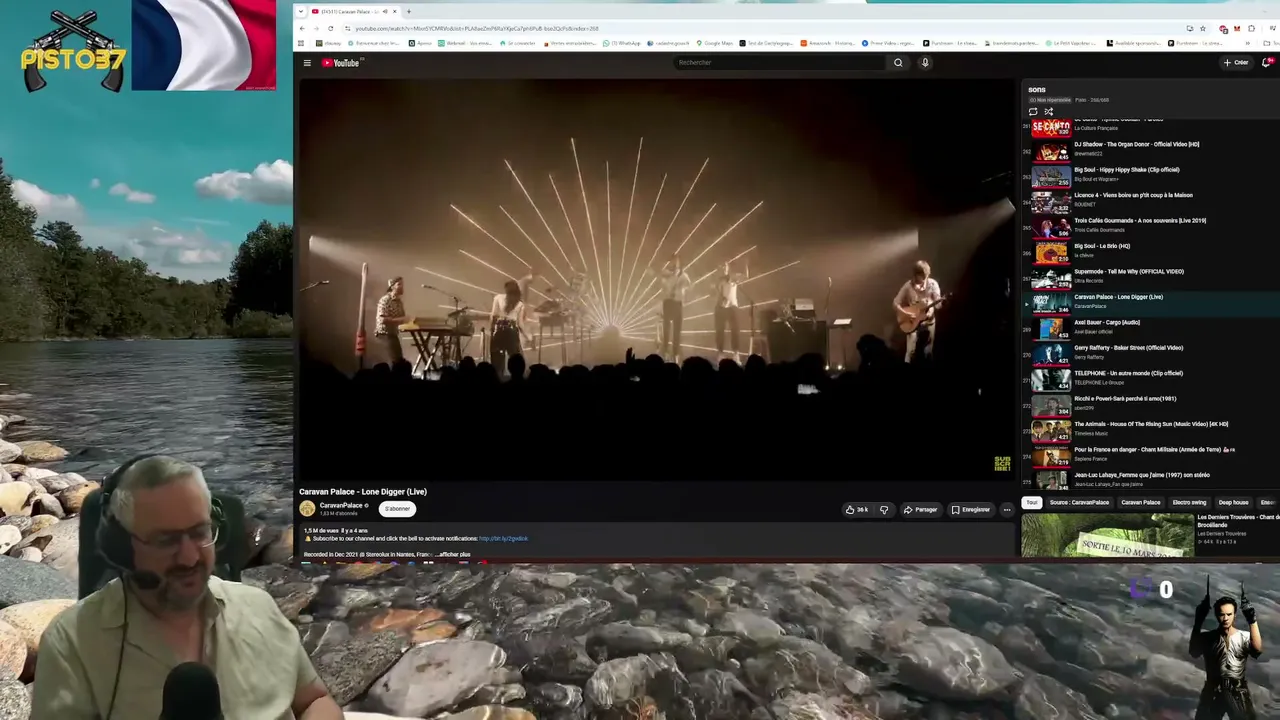Select the Electro swing chip
The height and width of the screenshot is (720, 1280).
pos(1190,502)
